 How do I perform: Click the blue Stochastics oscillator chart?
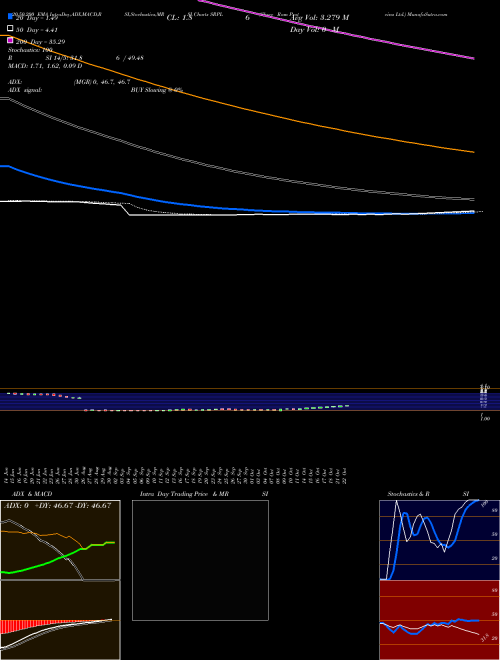click(x=439, y=540)
